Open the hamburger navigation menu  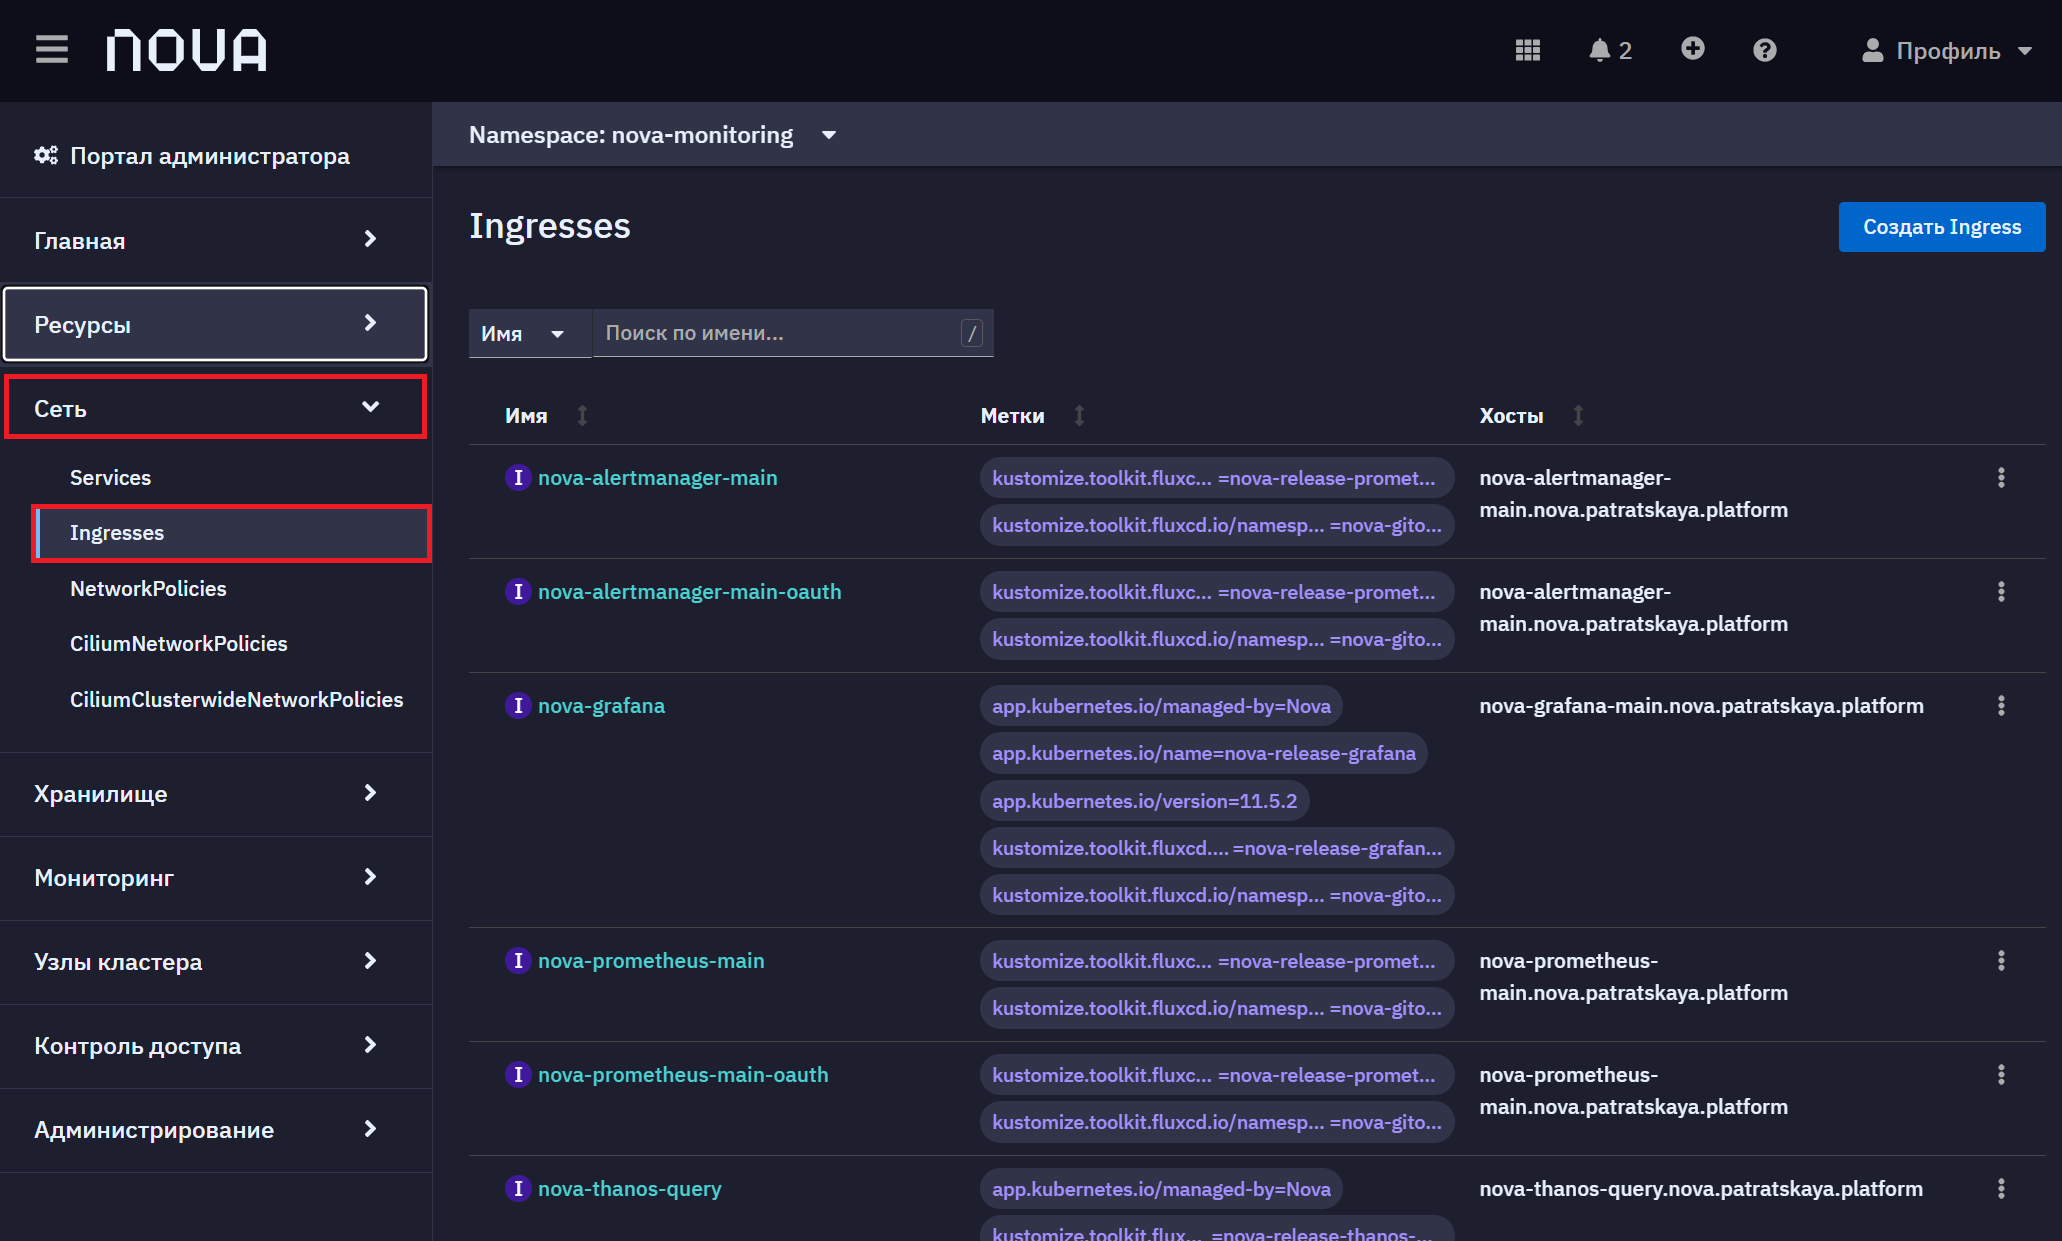(x=52, y=49)
